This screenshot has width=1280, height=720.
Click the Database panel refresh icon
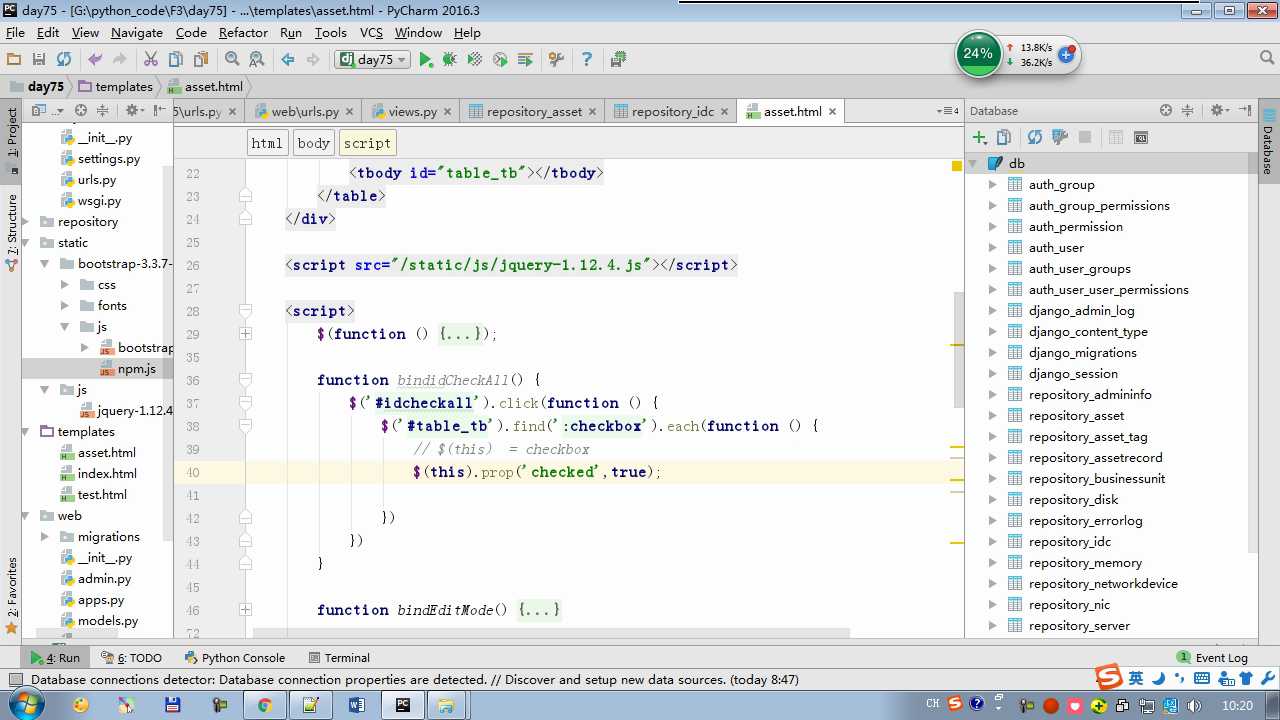(x=1035, y=137)
